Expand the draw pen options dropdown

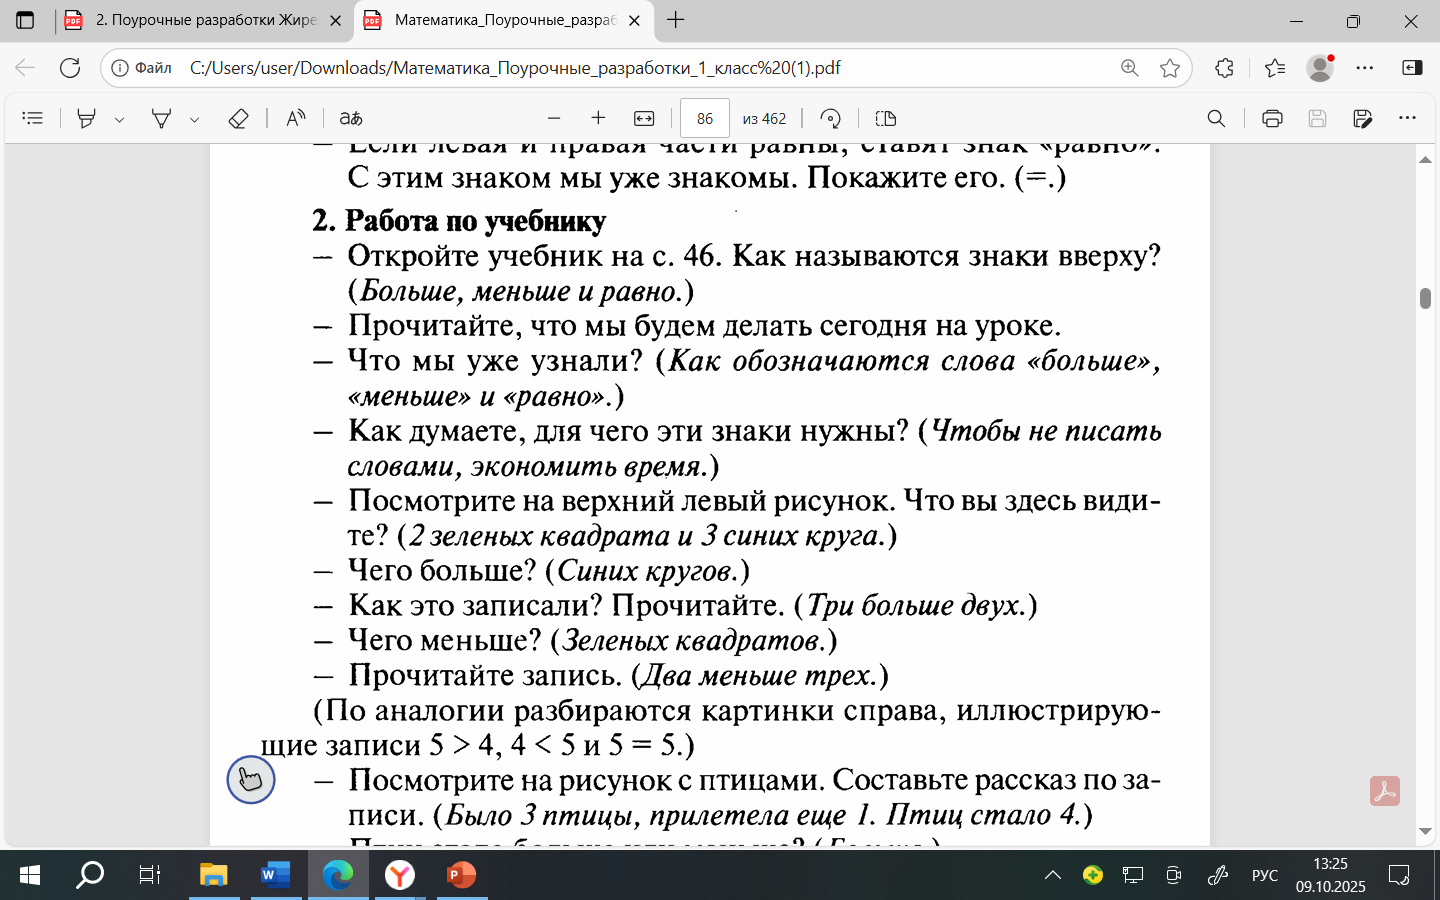[x=194, y=119]
